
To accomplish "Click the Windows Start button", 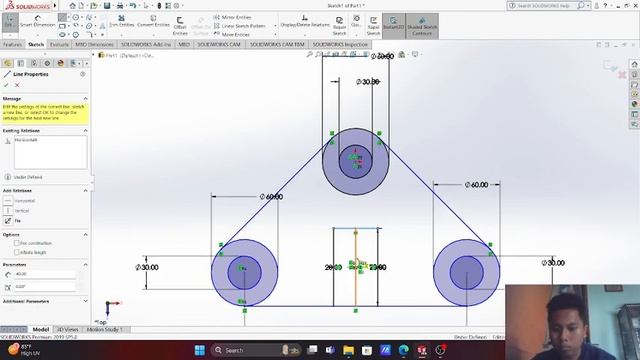I will coord(200,350).
